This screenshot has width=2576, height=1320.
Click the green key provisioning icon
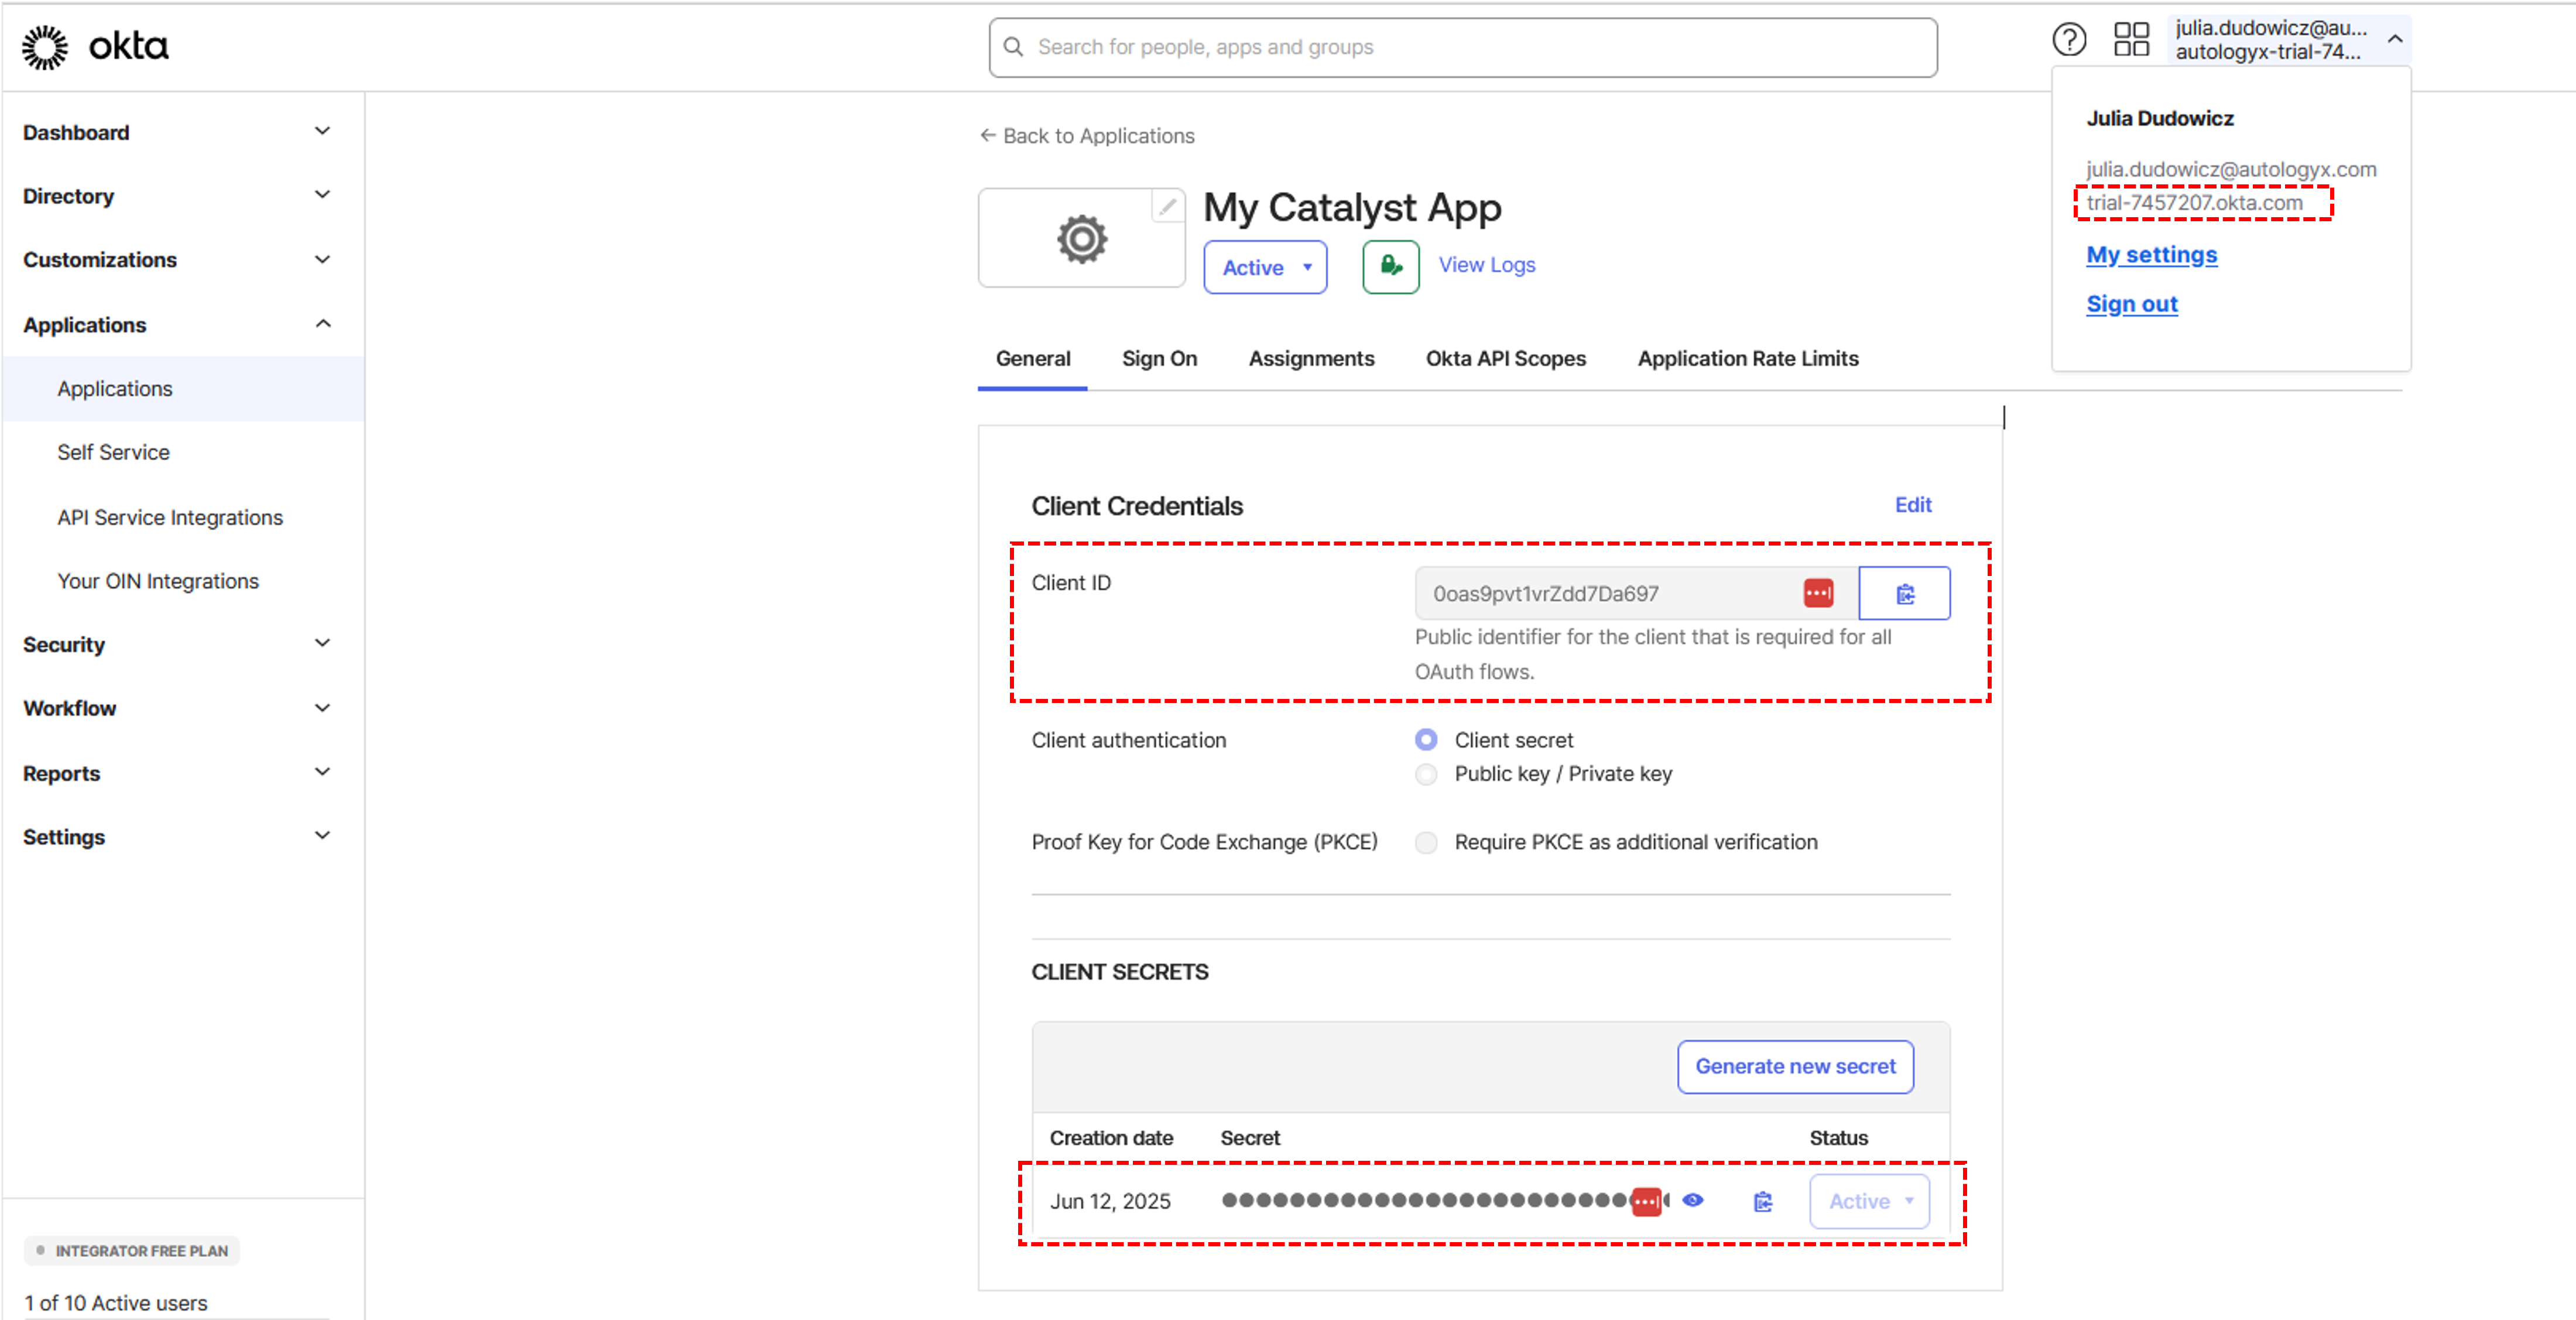click(1390, 267)
